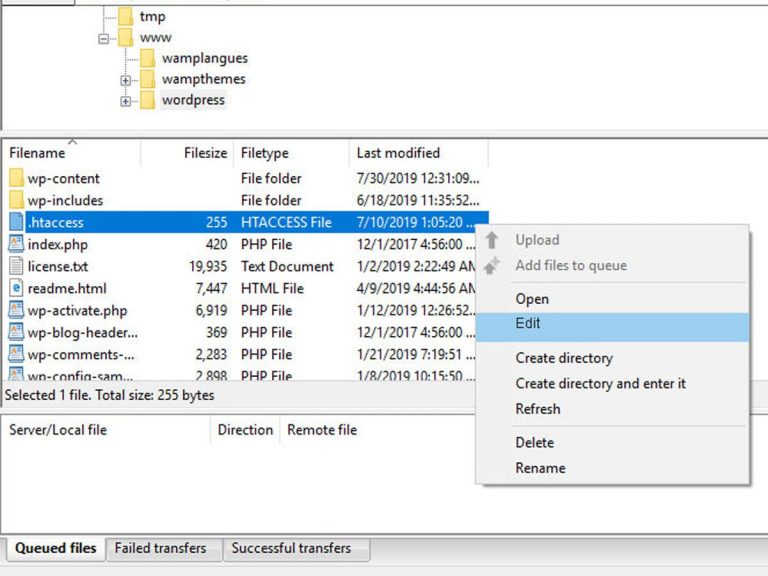Viewport: 768px width, 576px height.
Task: Click the HTACCESS File type cell
Action: (x=286, y=222)
